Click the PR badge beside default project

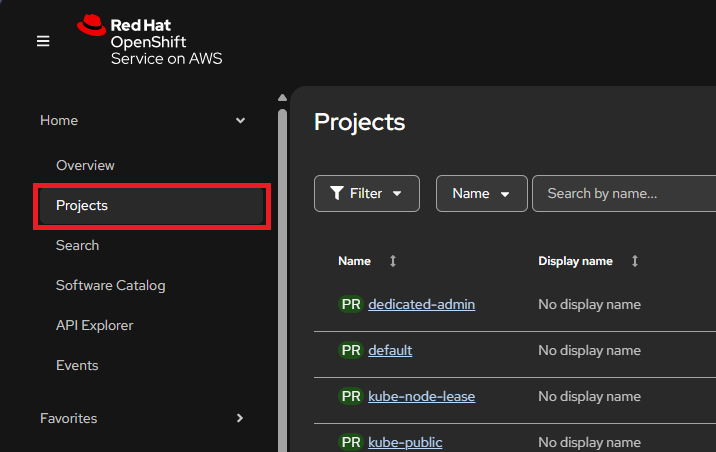(x=351, y=350)
